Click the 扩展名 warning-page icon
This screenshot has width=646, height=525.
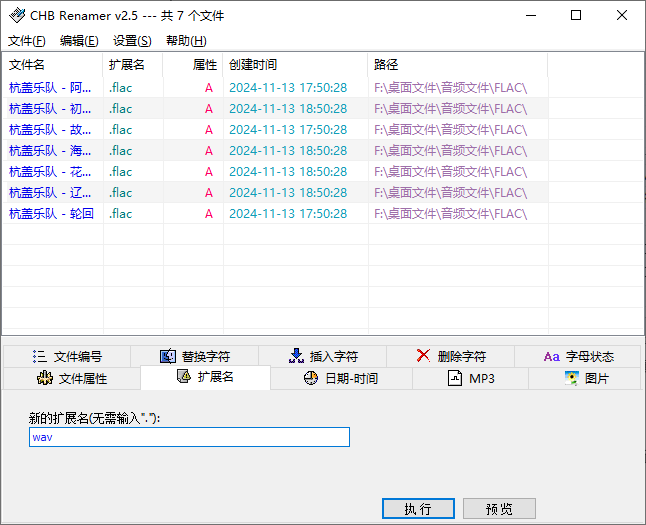coord(184,376)
